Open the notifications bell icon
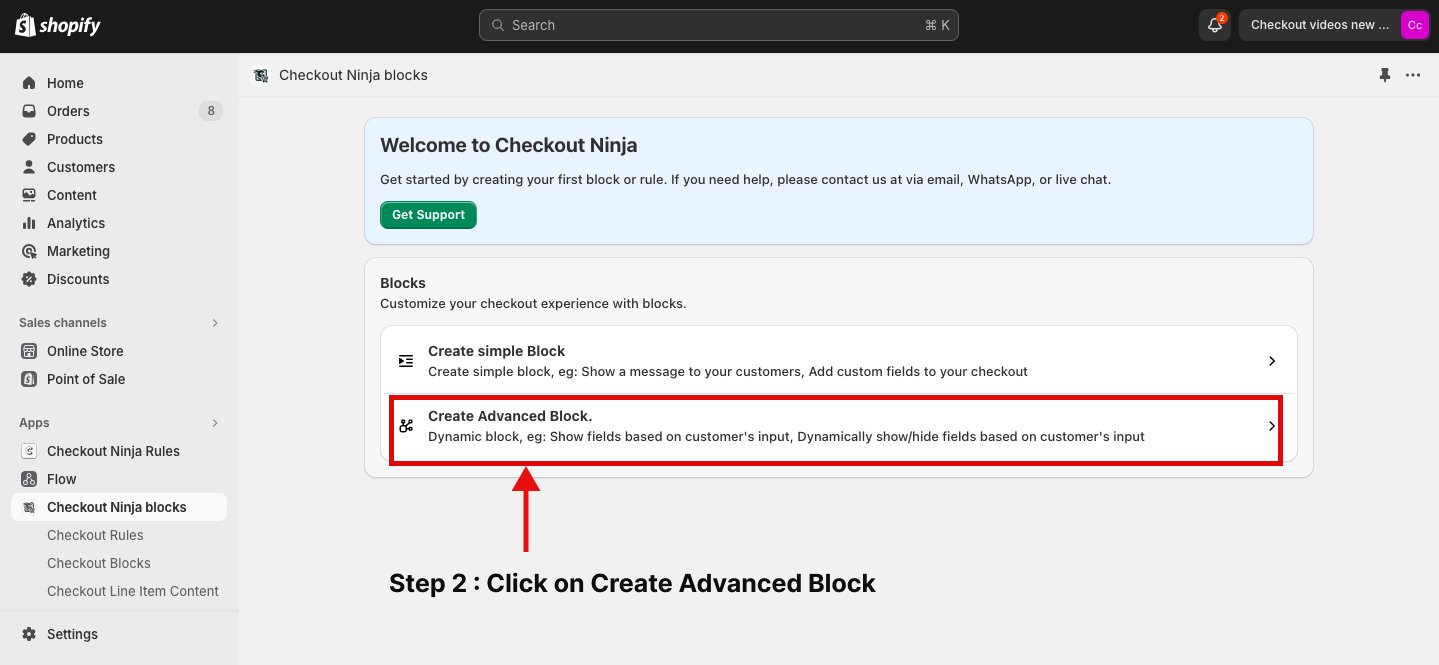 coord(1215,25)
